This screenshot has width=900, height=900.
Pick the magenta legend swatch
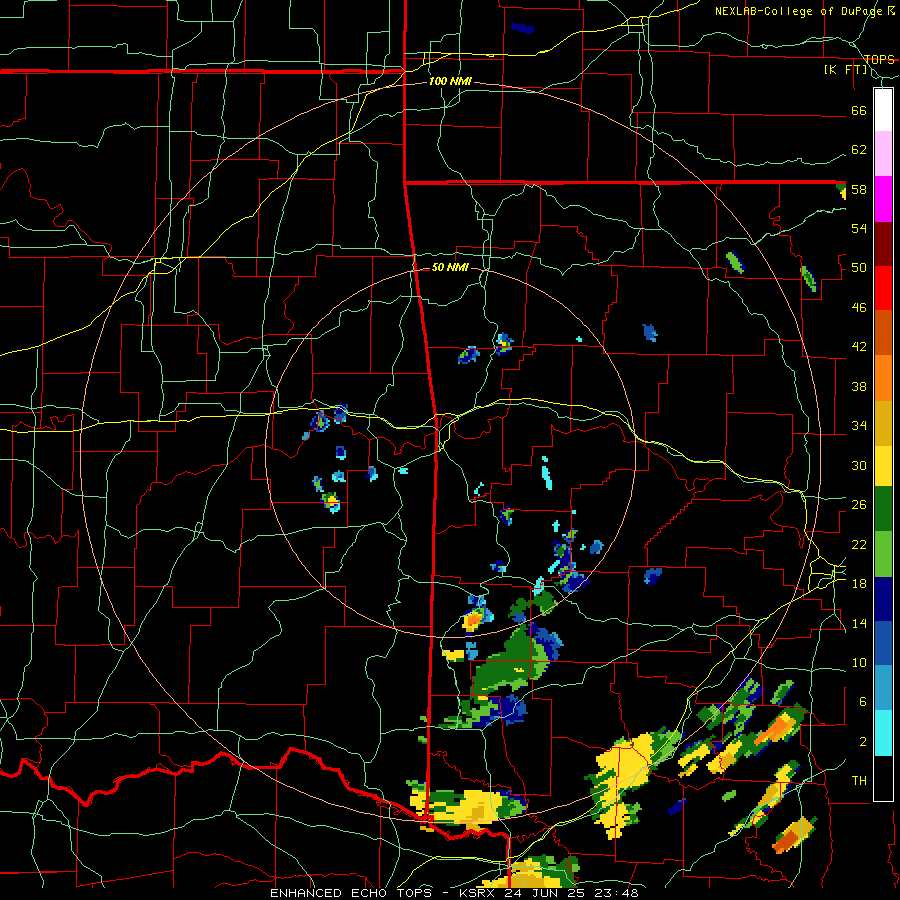click(883, 199)
